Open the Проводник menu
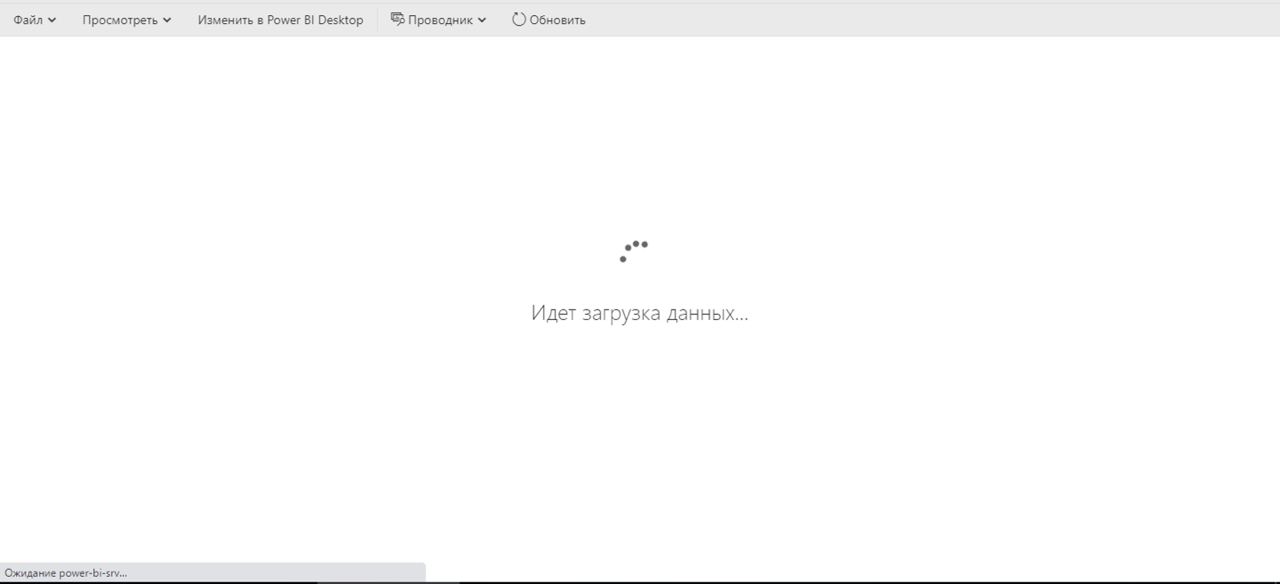The image size is (1280, 584). 438,20
